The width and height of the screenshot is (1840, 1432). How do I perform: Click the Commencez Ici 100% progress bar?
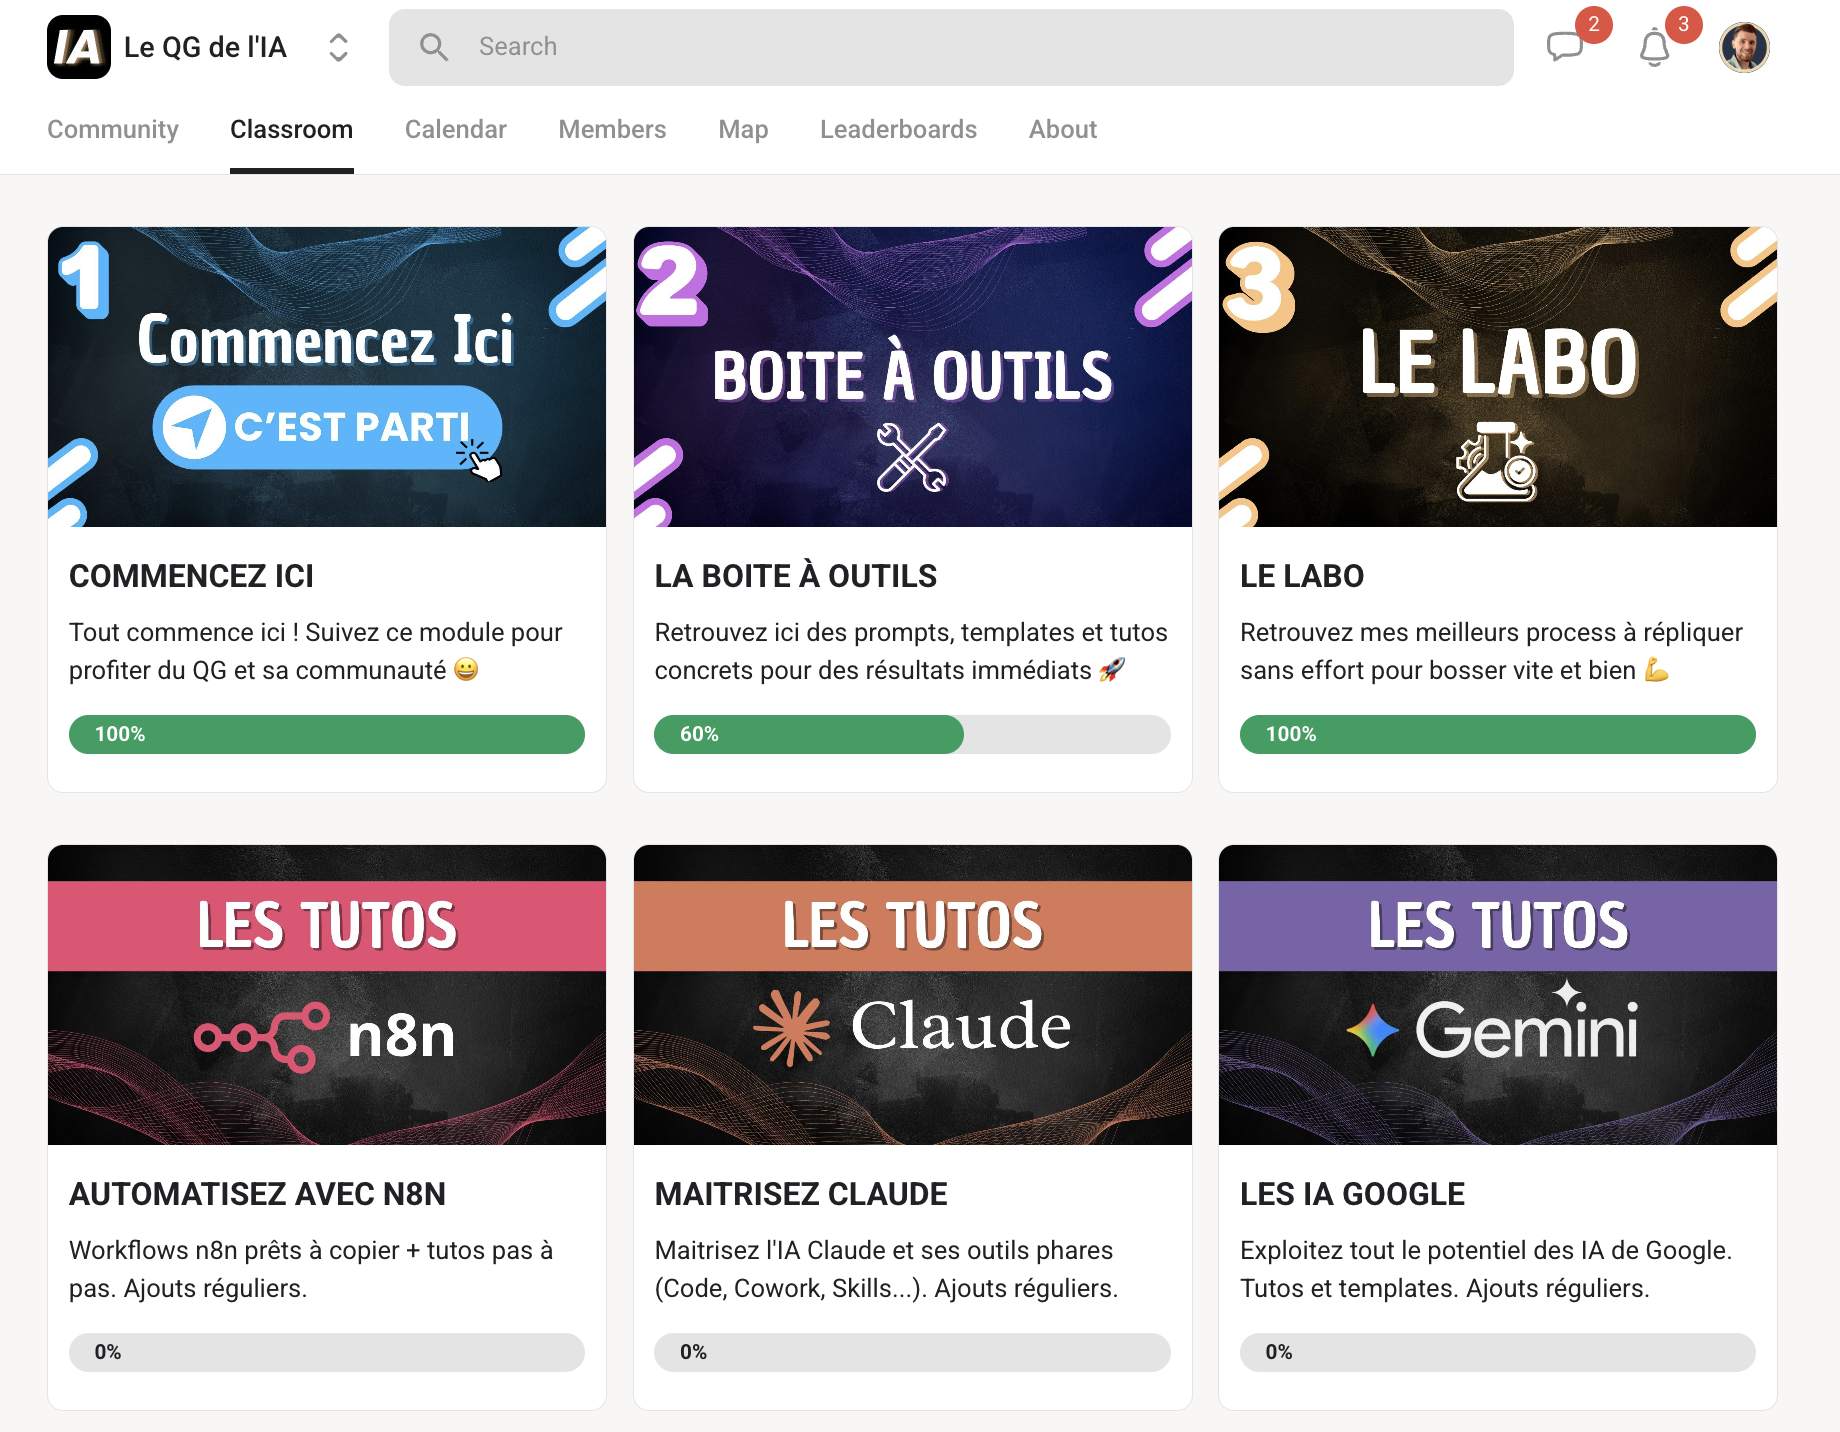pos(327,734)
